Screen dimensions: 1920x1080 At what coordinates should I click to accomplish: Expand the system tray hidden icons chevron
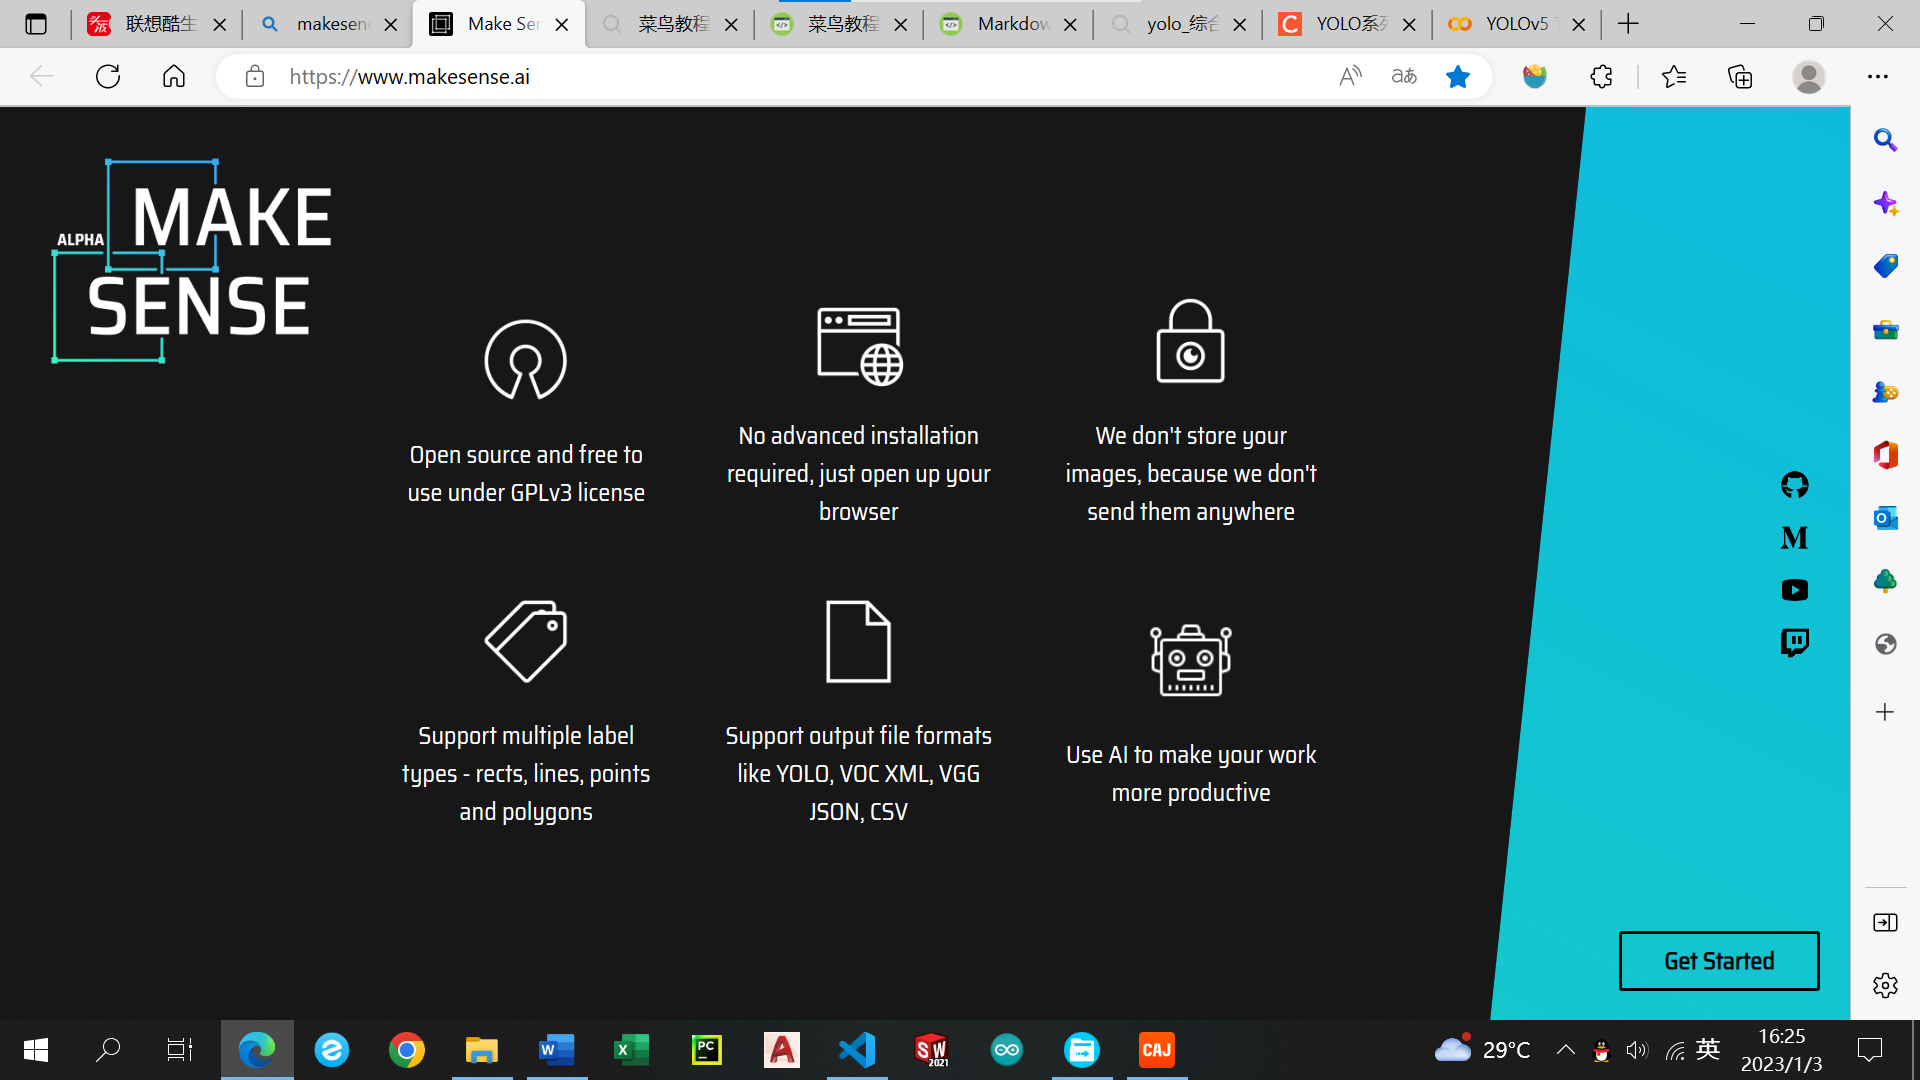click(x=1565, y=1049)
